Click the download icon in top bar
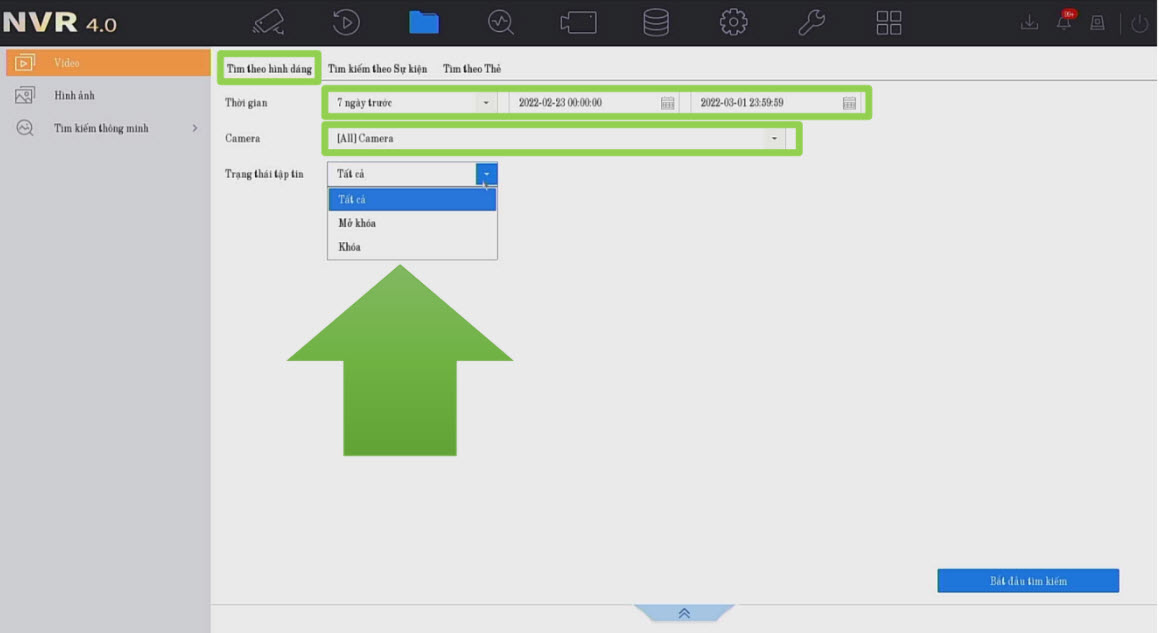This screenshot has width=1159, height=633. pos(1029,23)
